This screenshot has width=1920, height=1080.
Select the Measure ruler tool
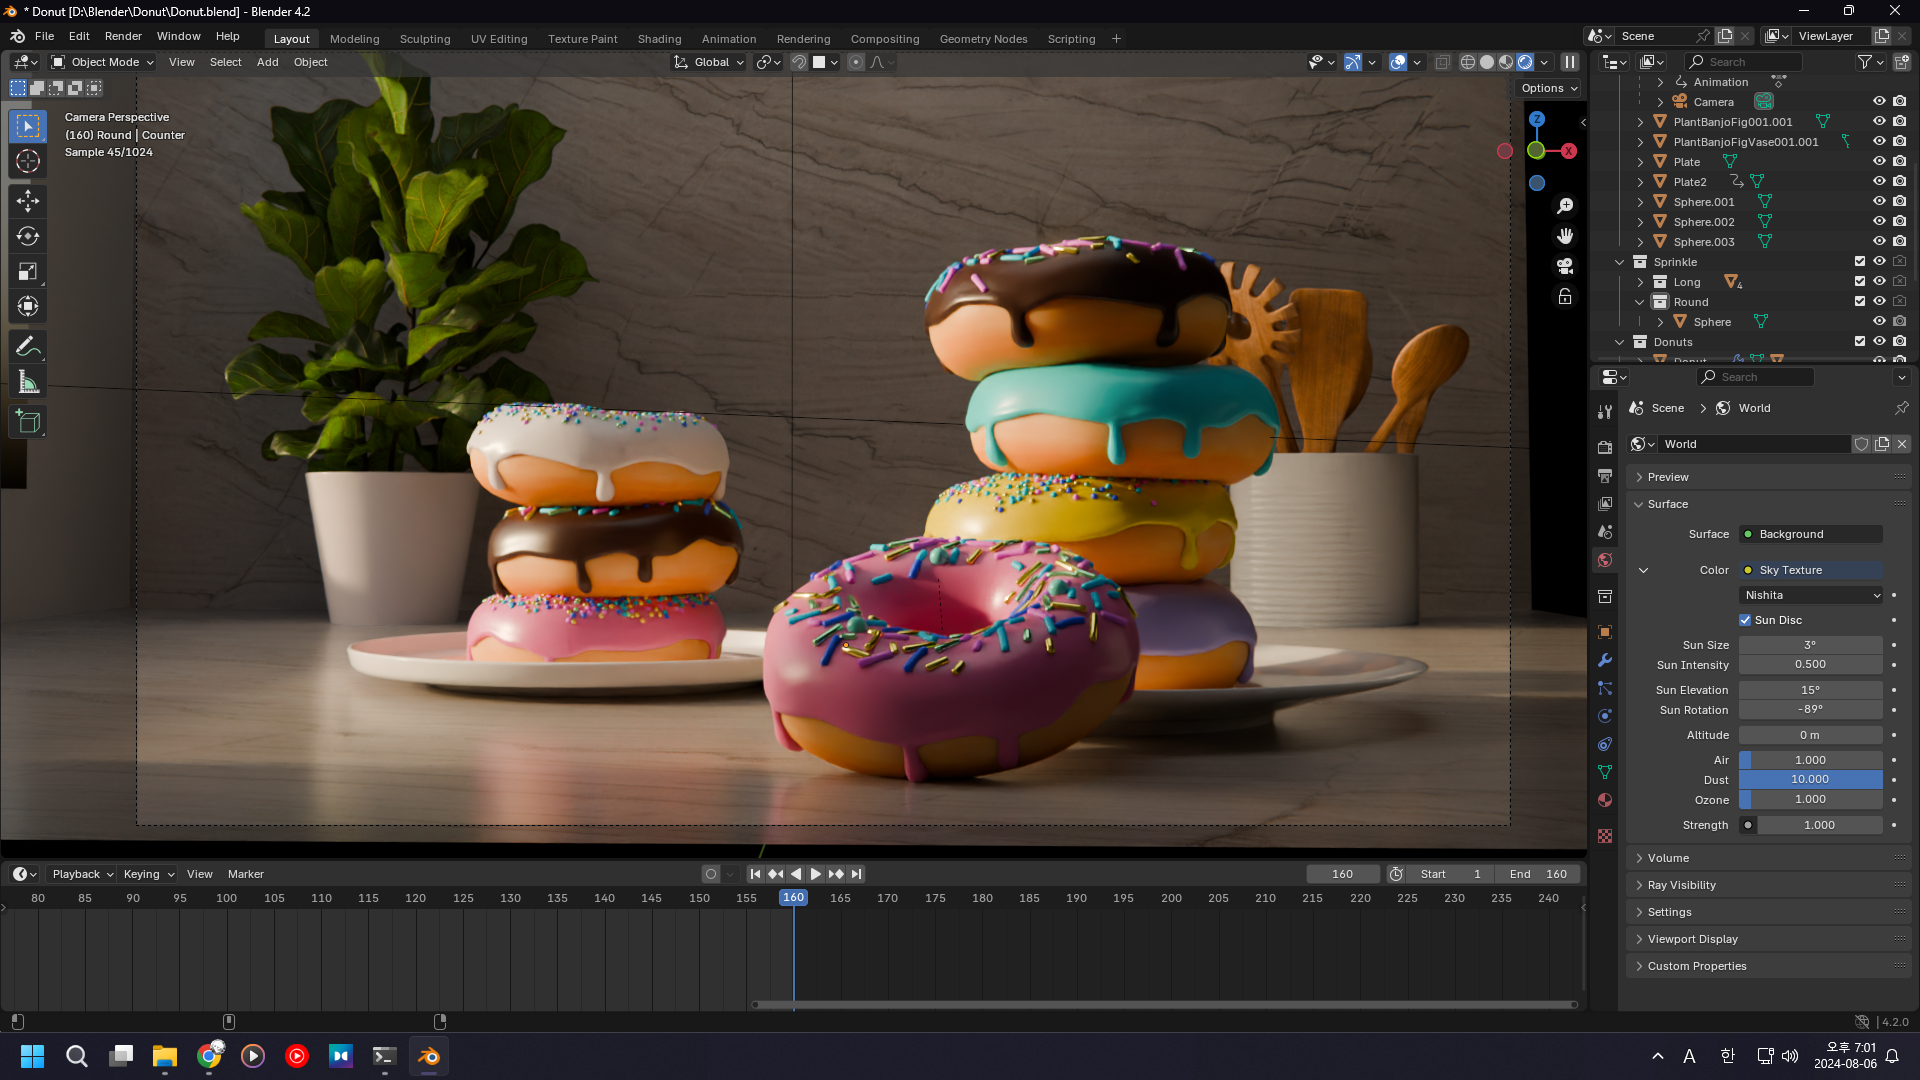pyautogui.click(x=28, y=382)
